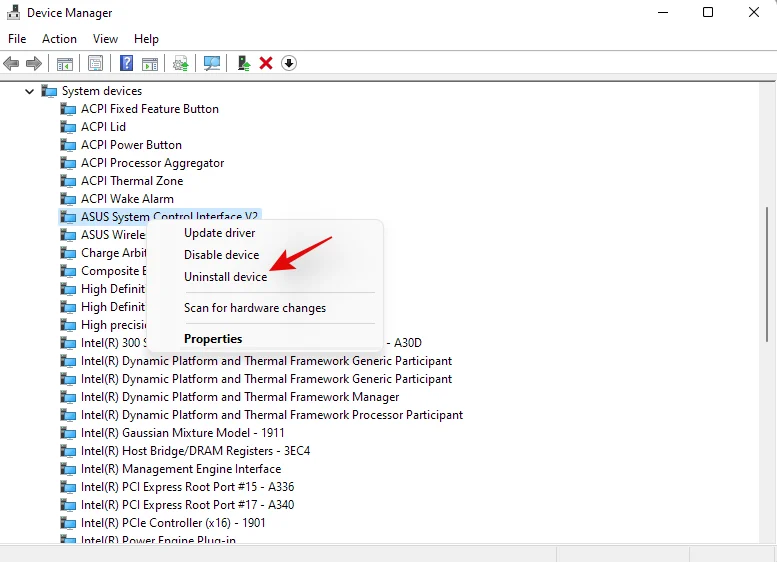Click the icon beside ACPI Fixed Feature Button

(x=68, y=109)
